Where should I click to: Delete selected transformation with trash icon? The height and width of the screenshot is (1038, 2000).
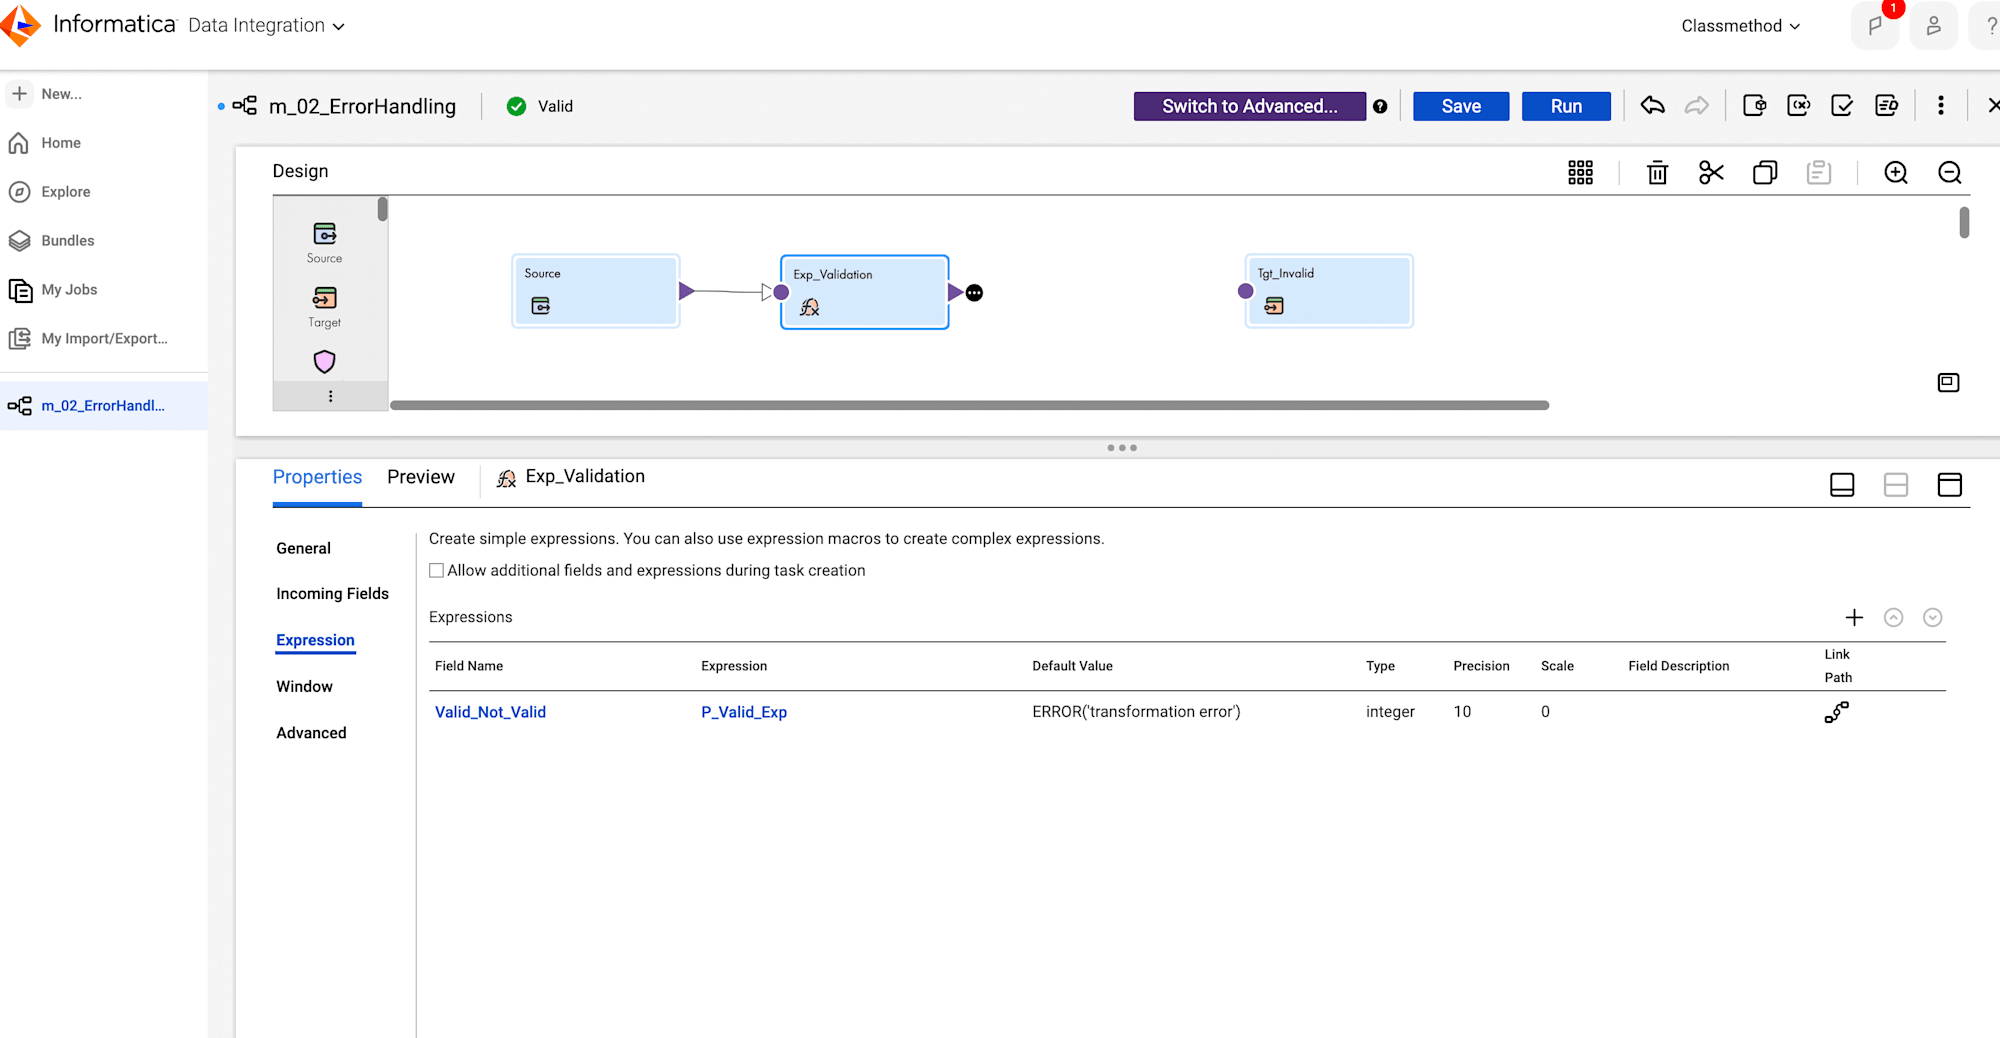pos(1658,172)
